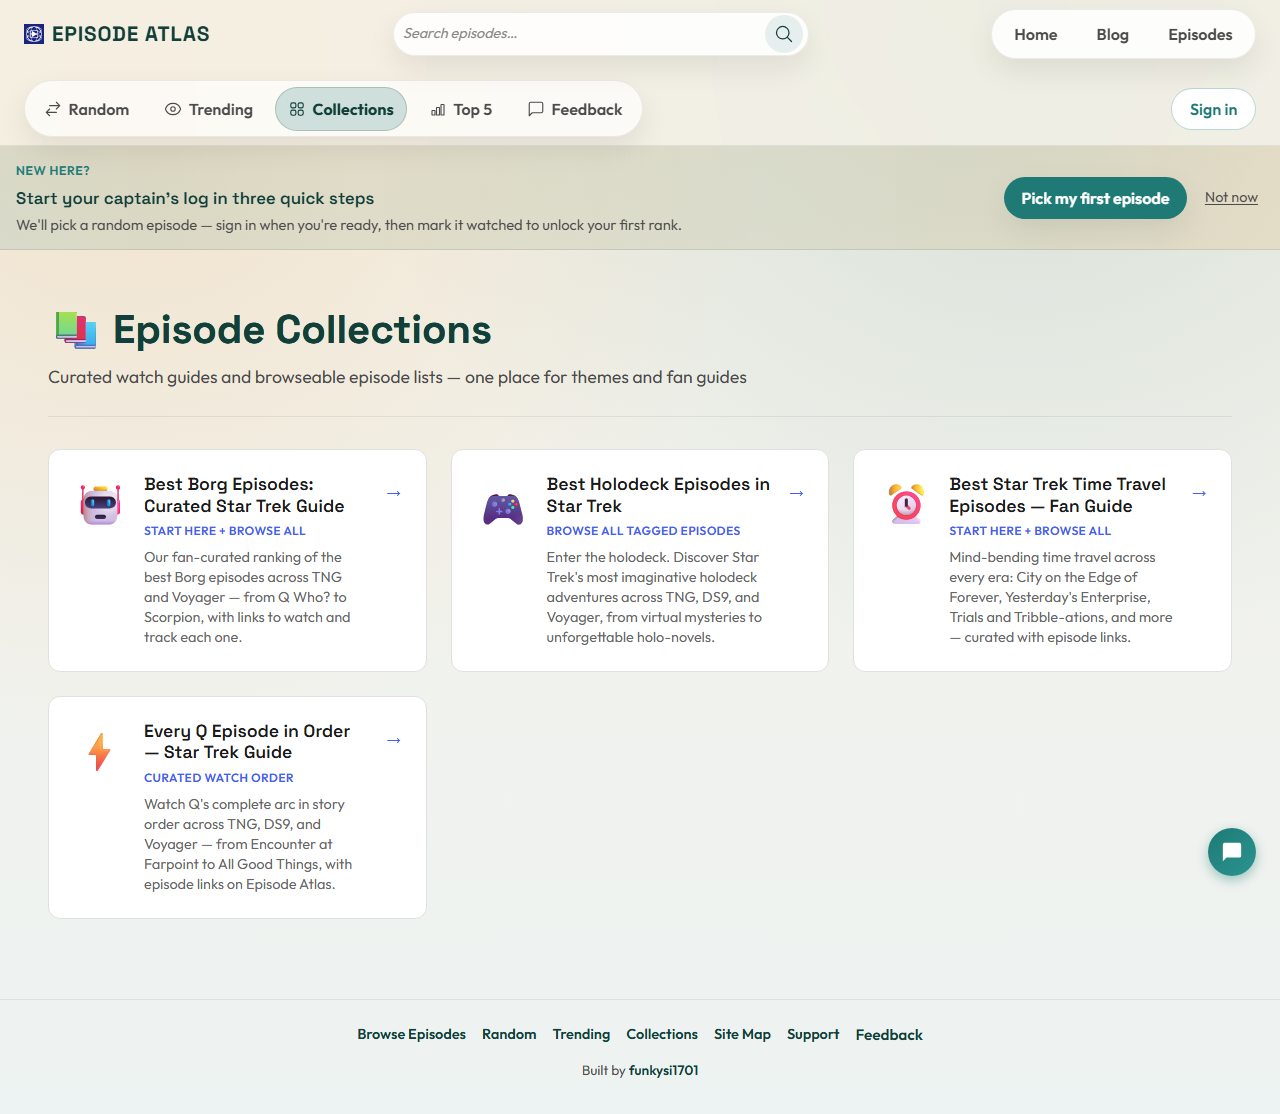Screen dimensions: 1280x1114
Task: Open Site Map footer link
Action: point(742,1034)
